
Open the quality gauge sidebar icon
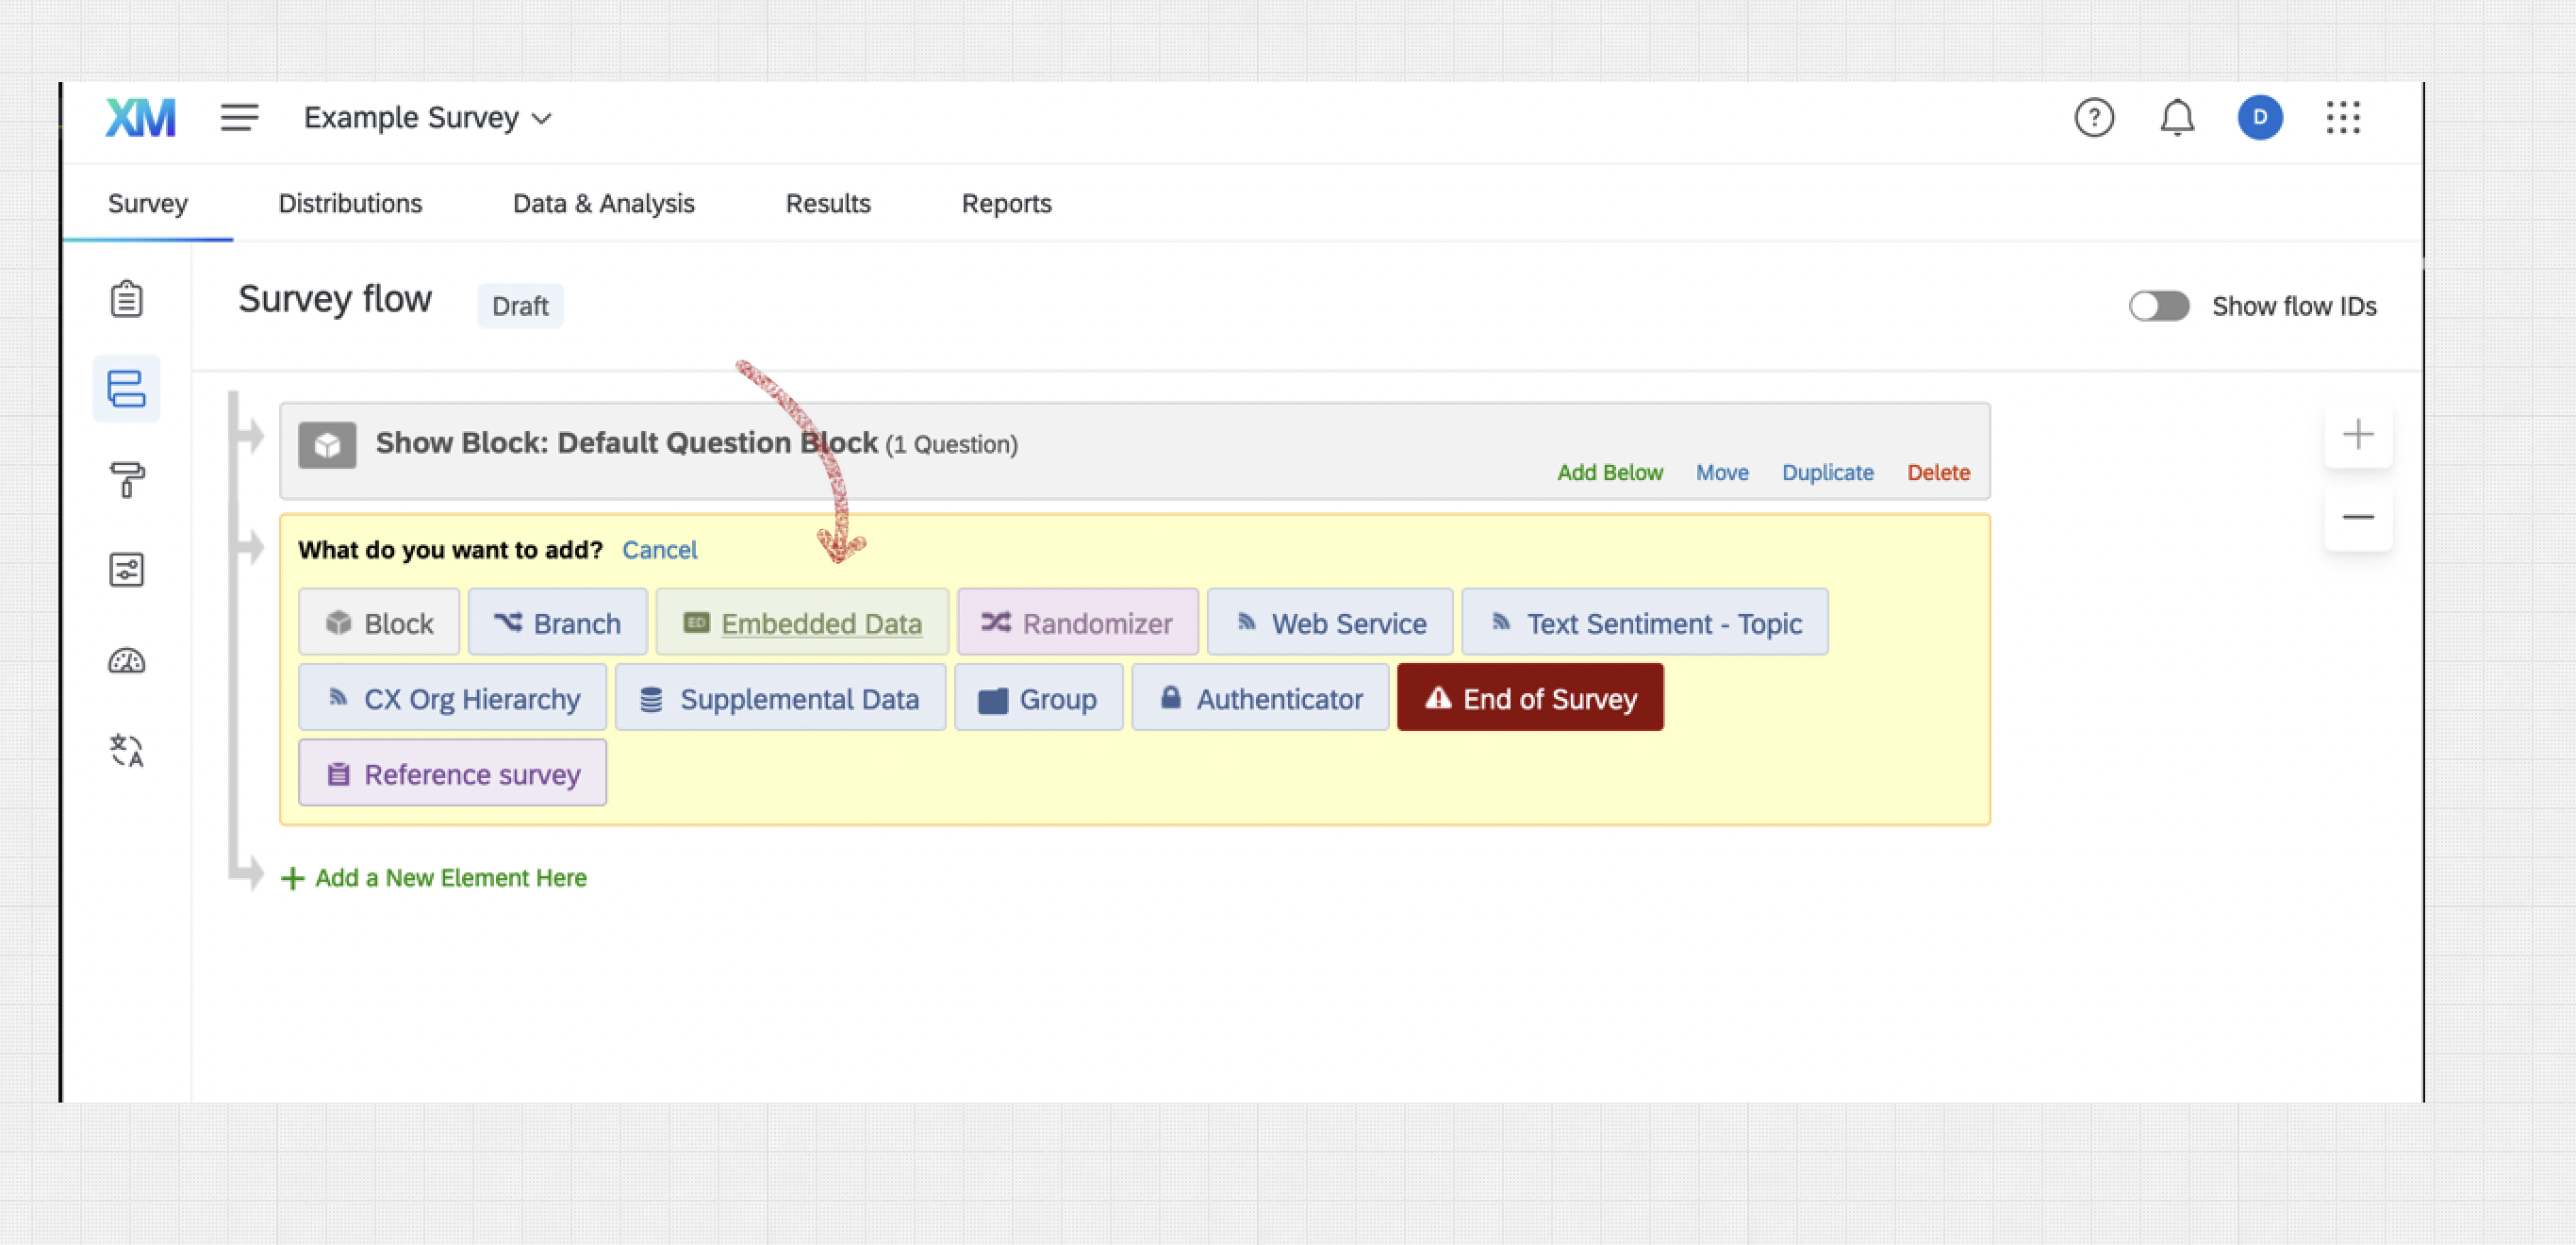coord(126,661)
